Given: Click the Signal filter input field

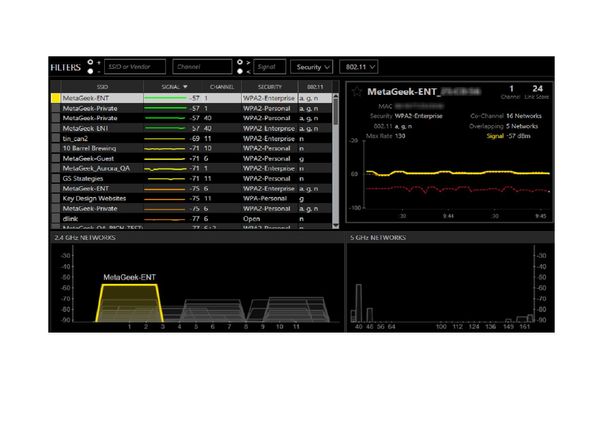Looking at the screenshot, I should point(269,67).
